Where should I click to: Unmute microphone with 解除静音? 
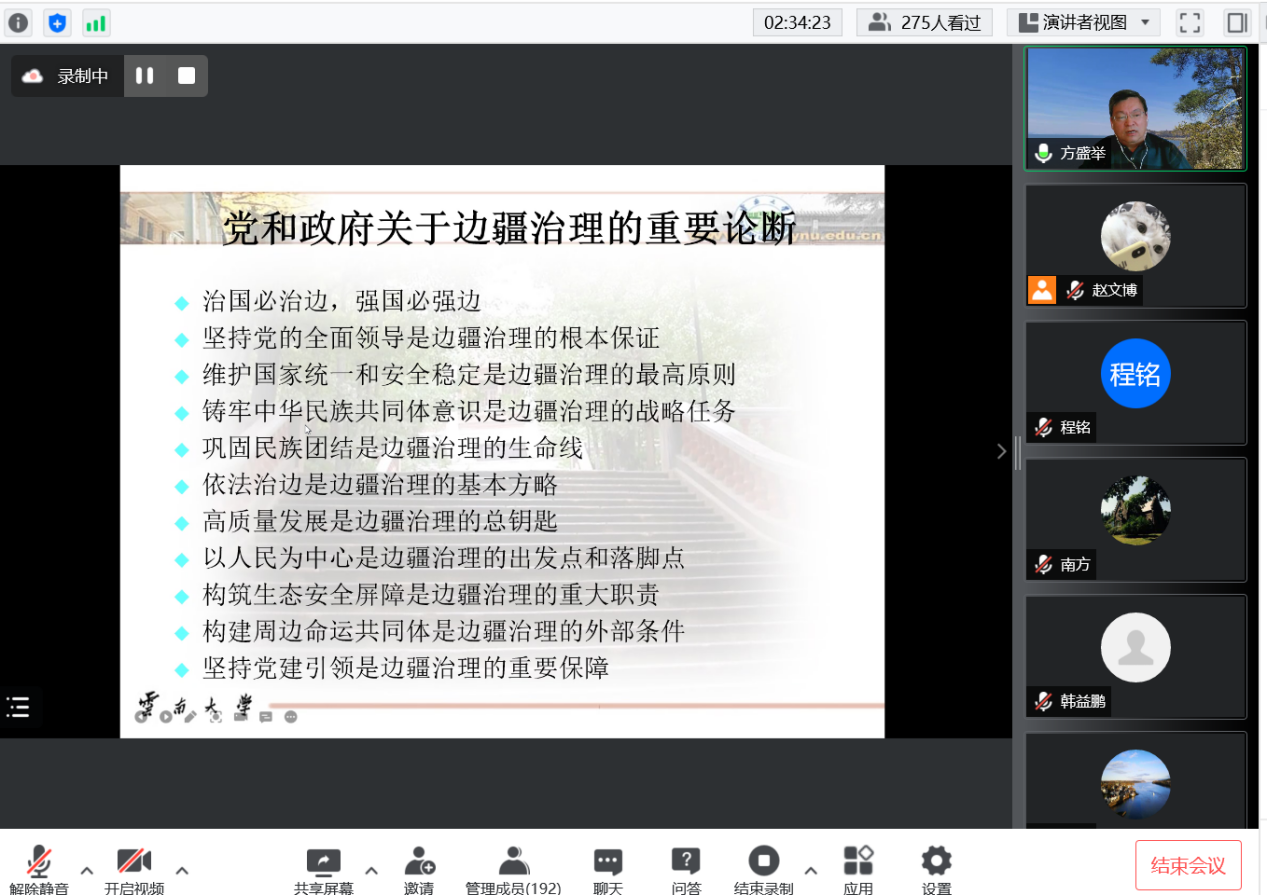coord(39,868)
